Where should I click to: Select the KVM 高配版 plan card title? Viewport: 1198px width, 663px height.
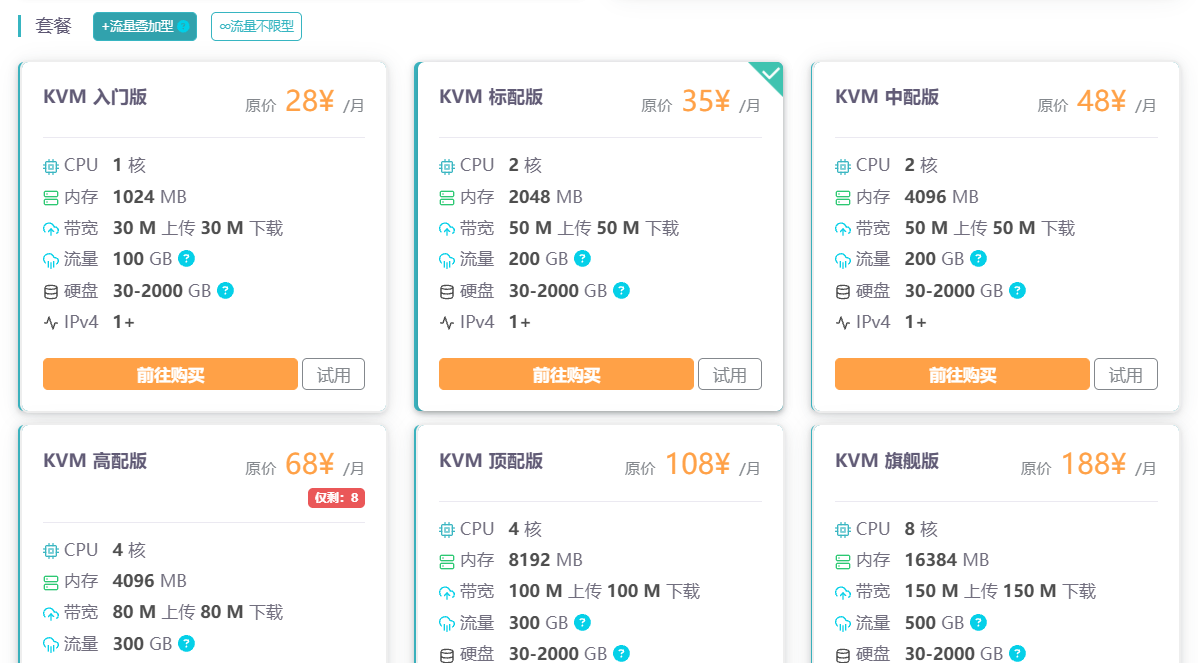click(x=95, y=461)
